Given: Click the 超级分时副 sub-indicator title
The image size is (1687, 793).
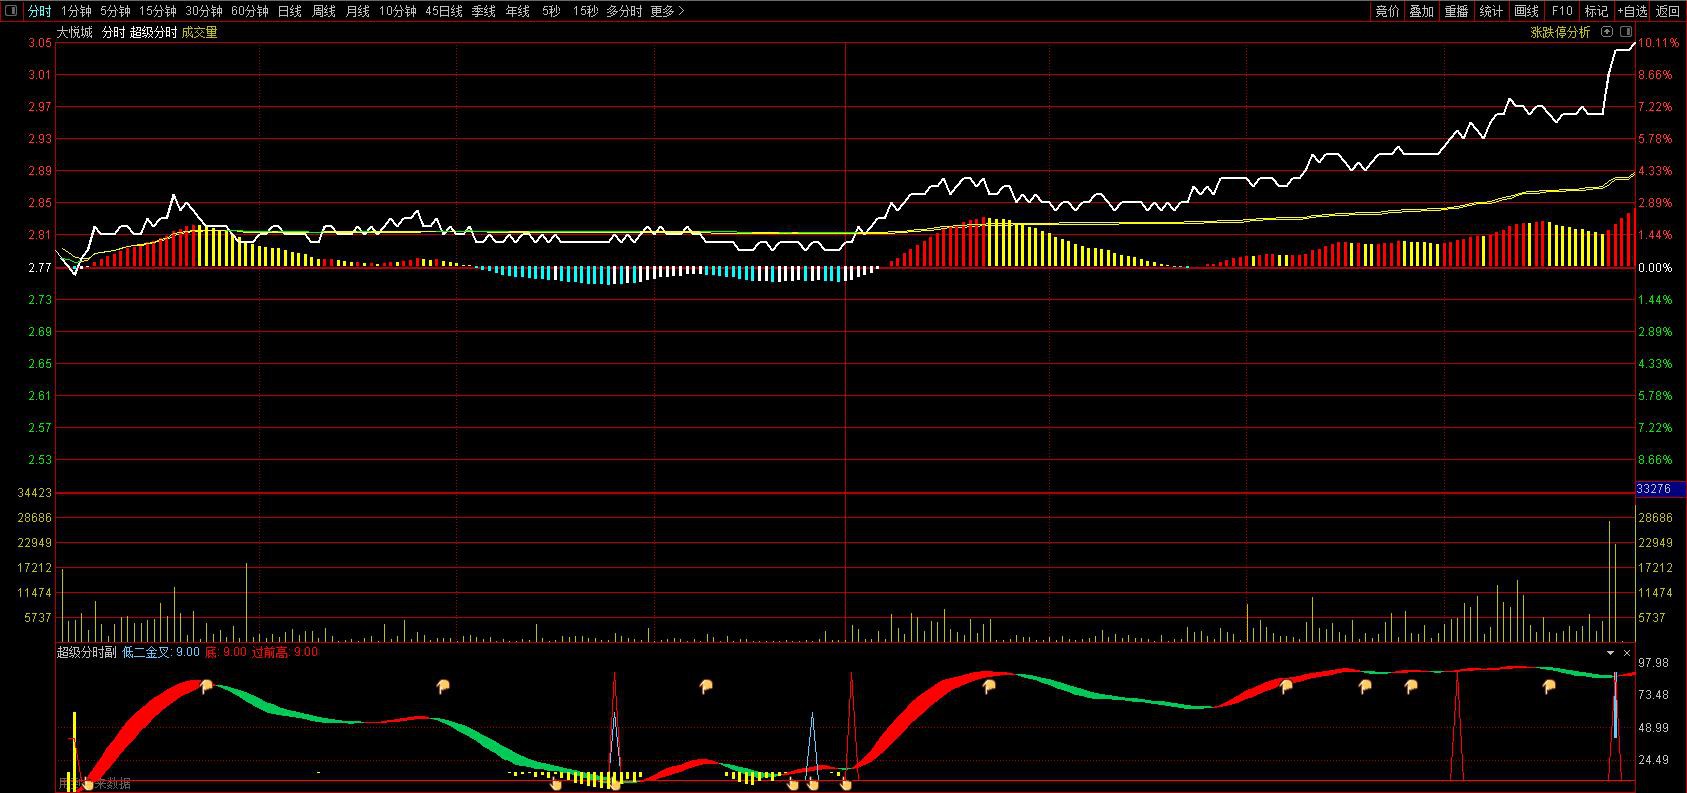Looking at the screenshot, I should click(86, 652).
